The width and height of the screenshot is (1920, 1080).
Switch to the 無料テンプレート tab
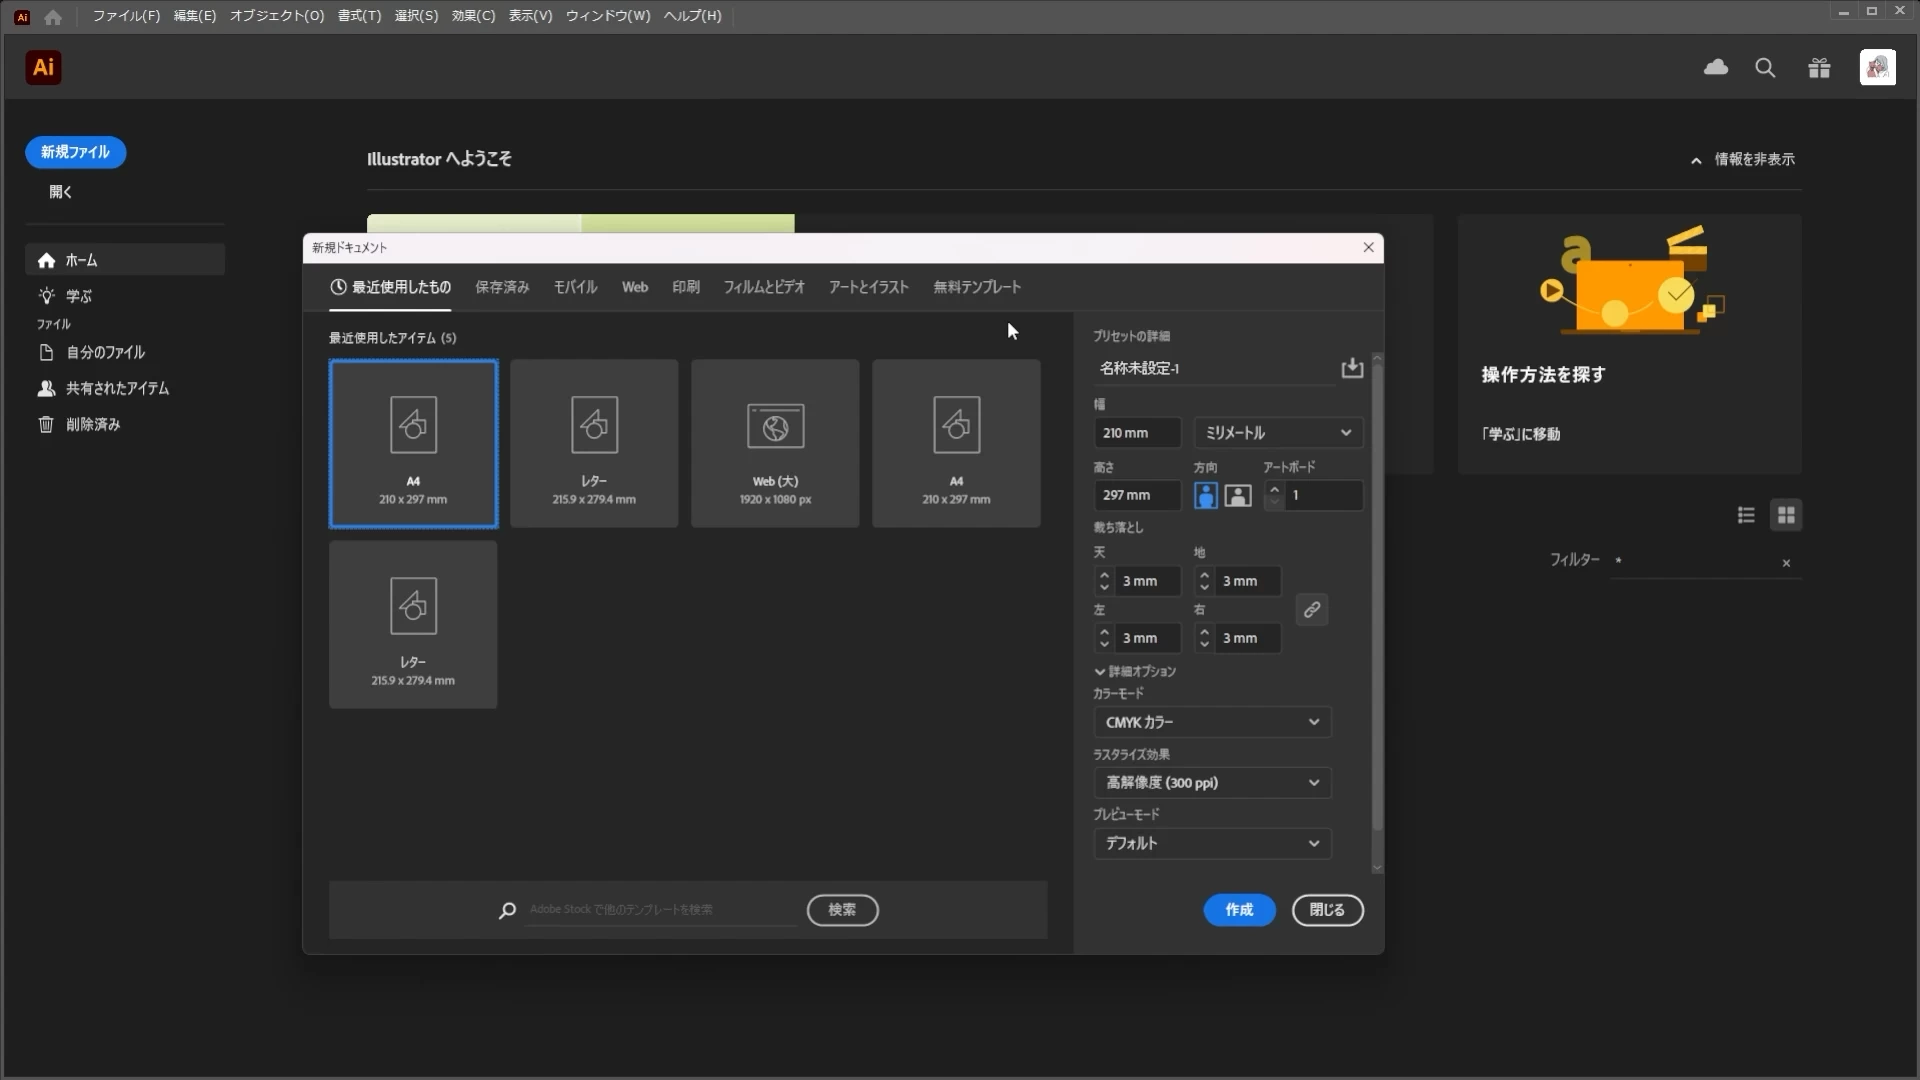(x=977, y=287)
